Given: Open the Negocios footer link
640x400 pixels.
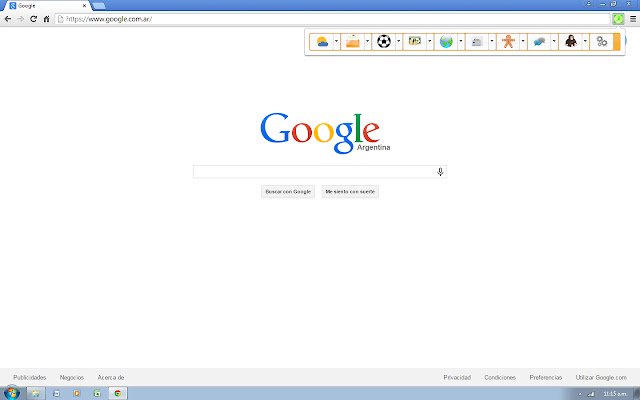Looking at the screenshot, I should pyautogui.click(x=72, y=378).
